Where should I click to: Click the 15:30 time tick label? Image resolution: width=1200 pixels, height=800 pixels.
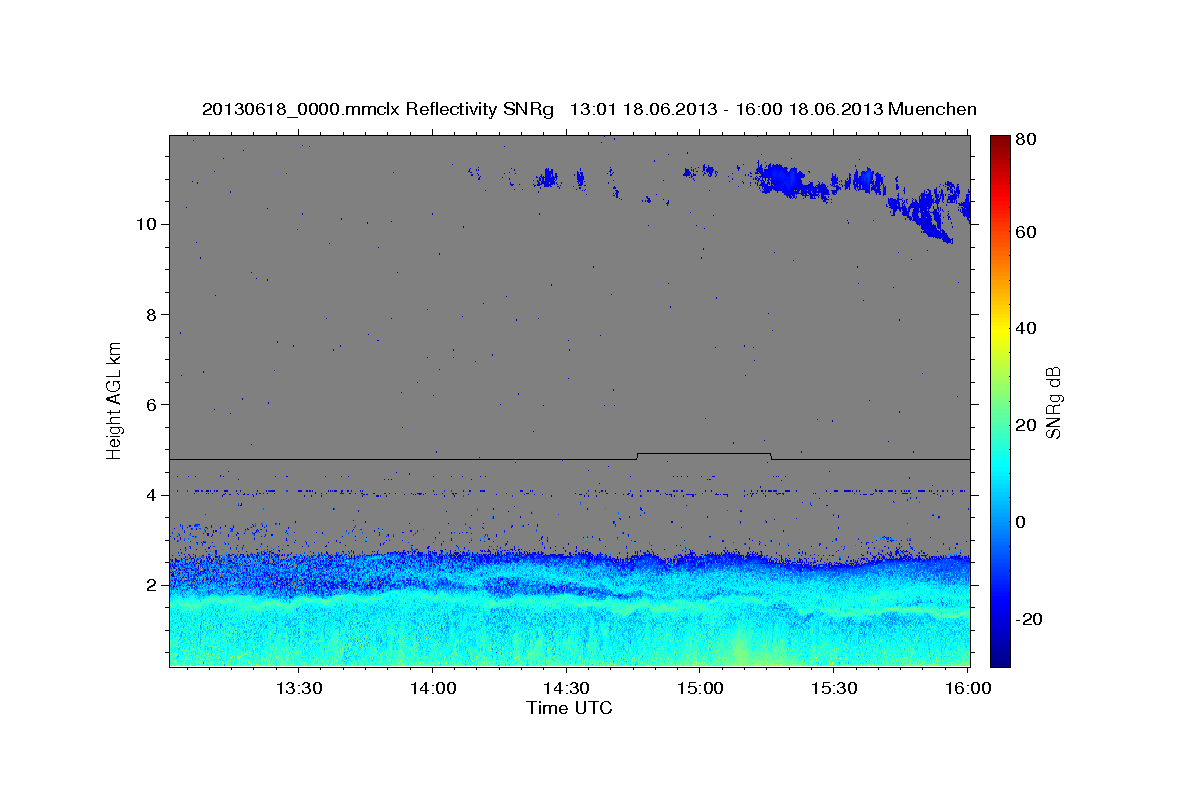pyautogui.click(x=833, y=689)
